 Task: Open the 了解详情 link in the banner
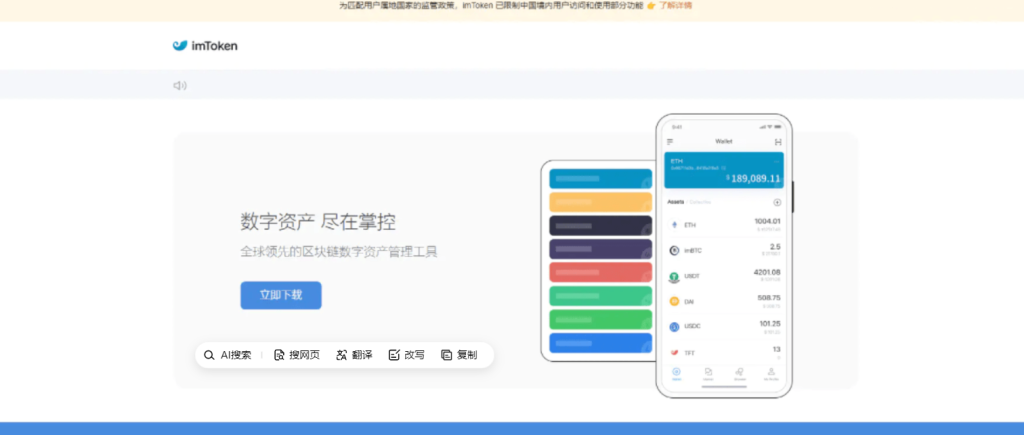pyautogui.click(x=675, y=5)
